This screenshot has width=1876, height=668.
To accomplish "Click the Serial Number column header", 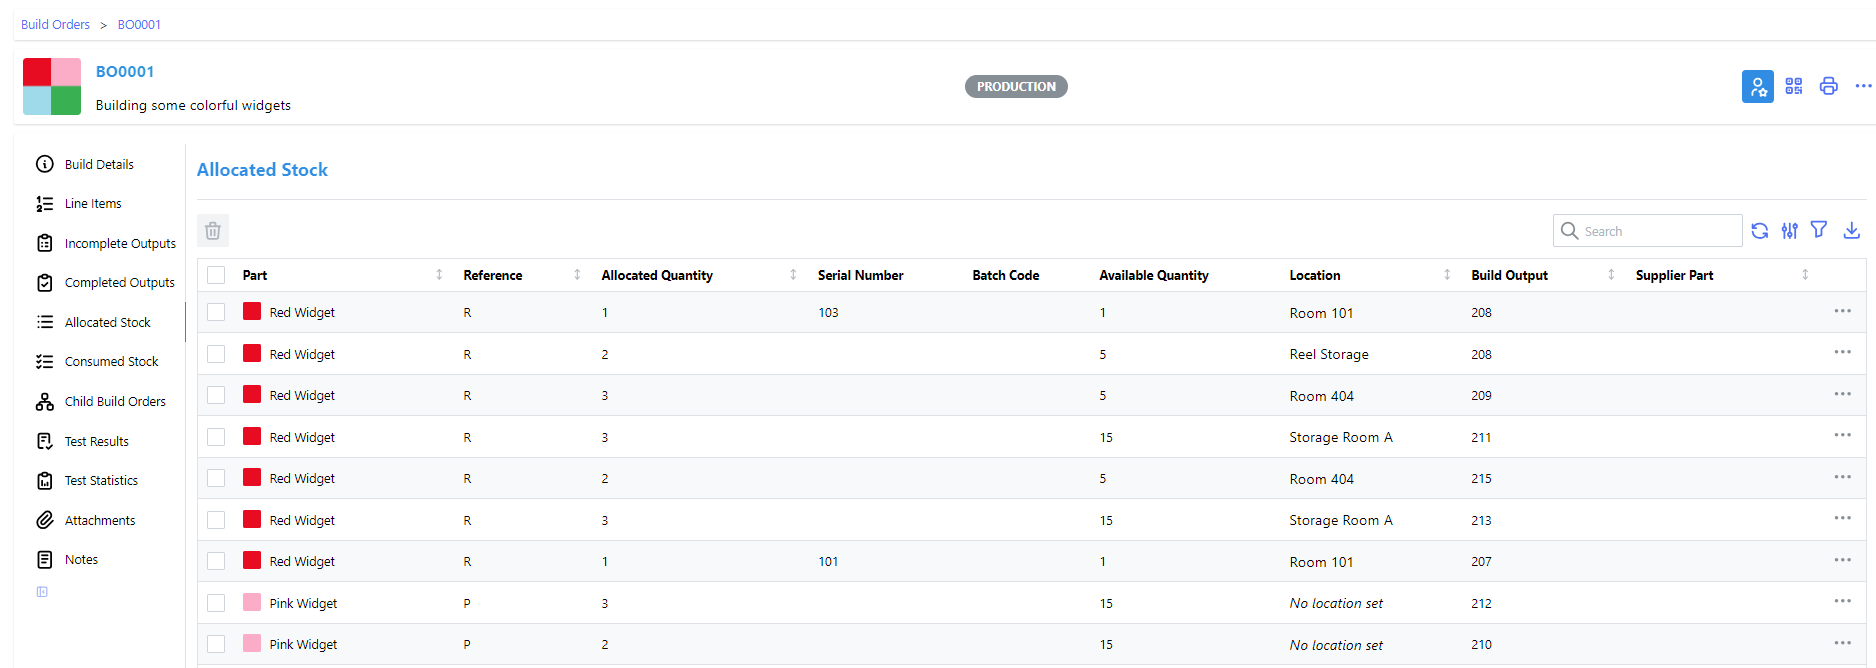I will [x=860, y=275].
